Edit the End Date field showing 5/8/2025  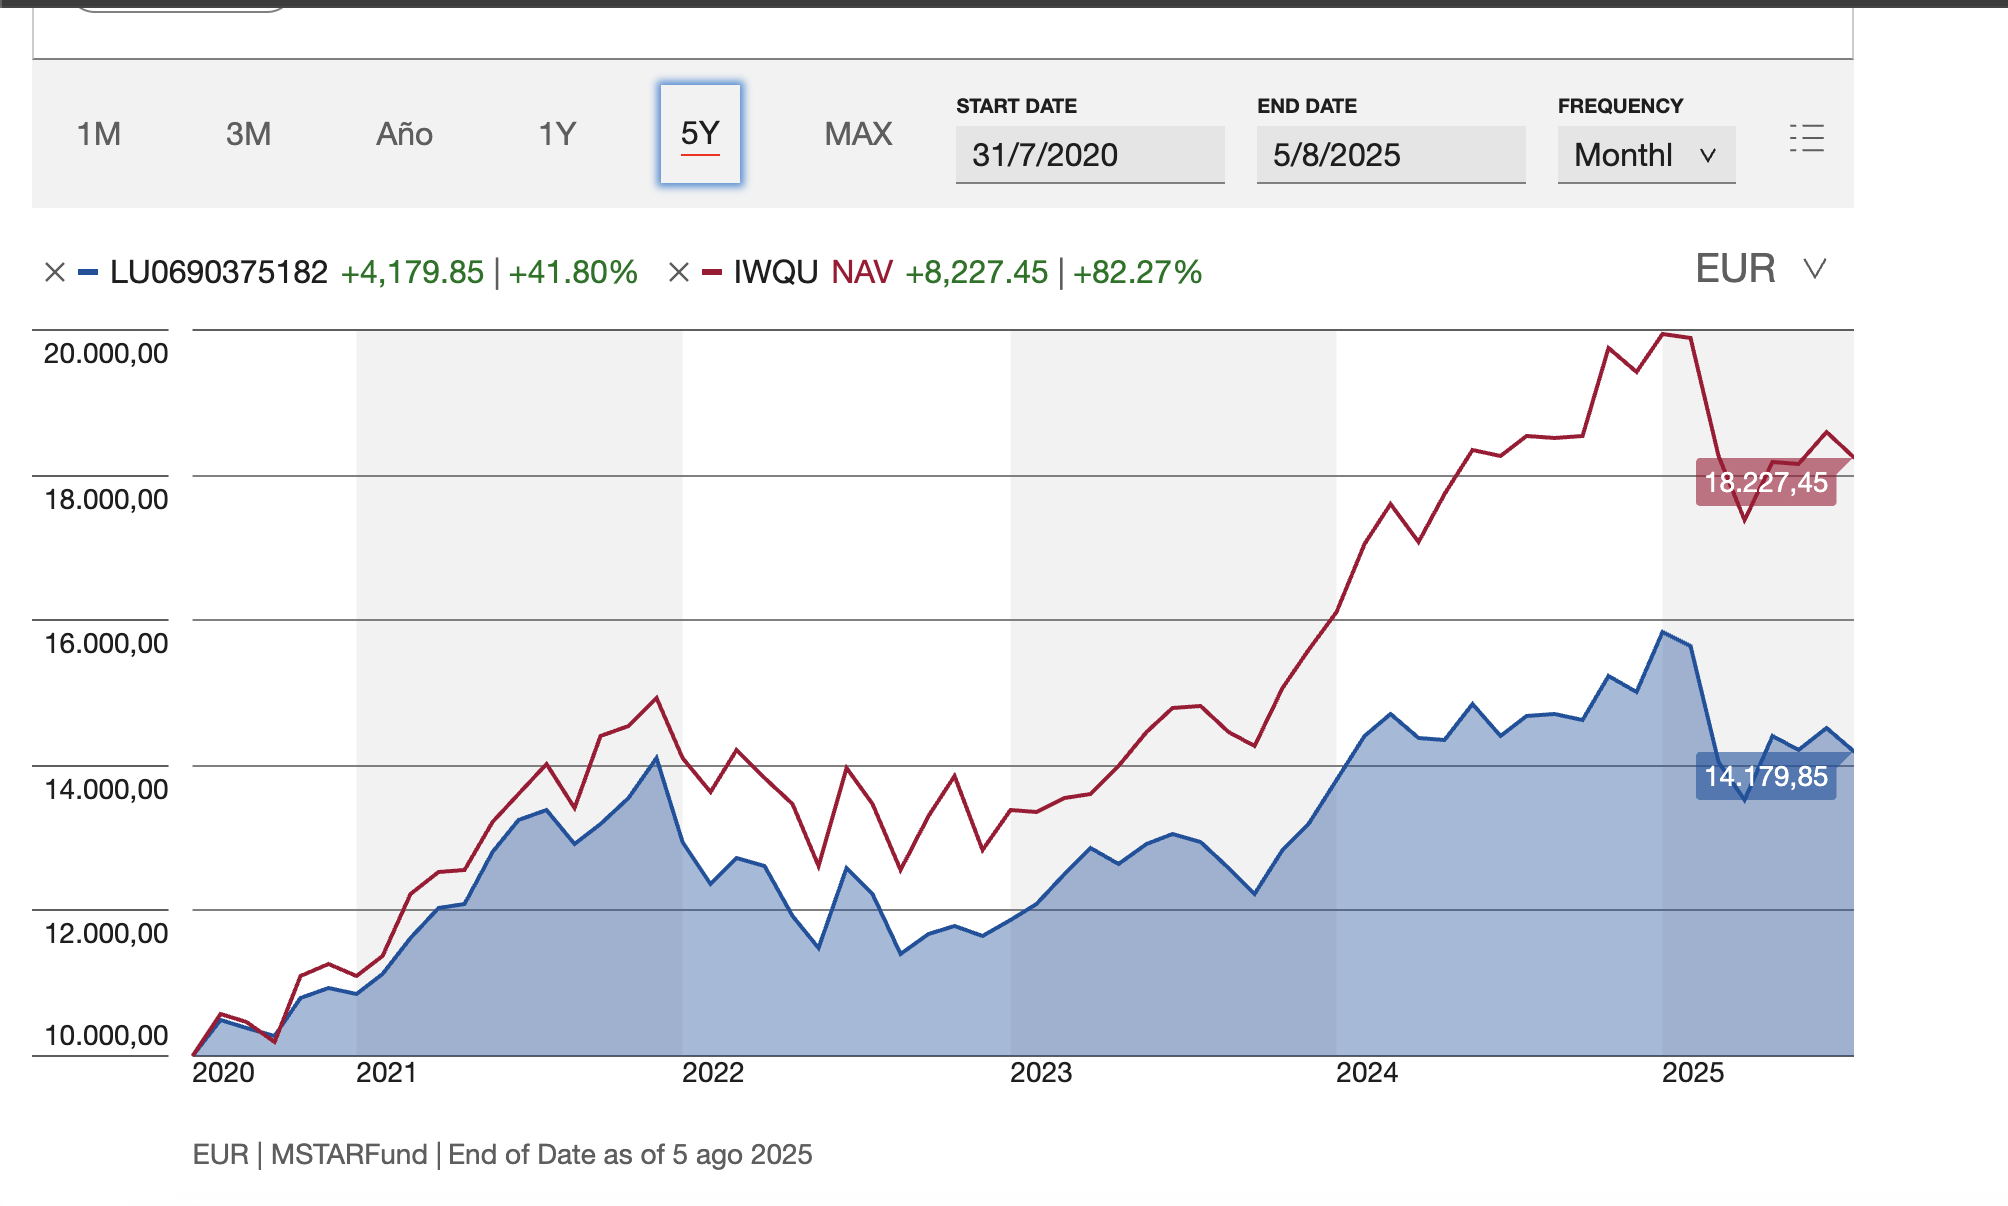tap(1390, 155)
